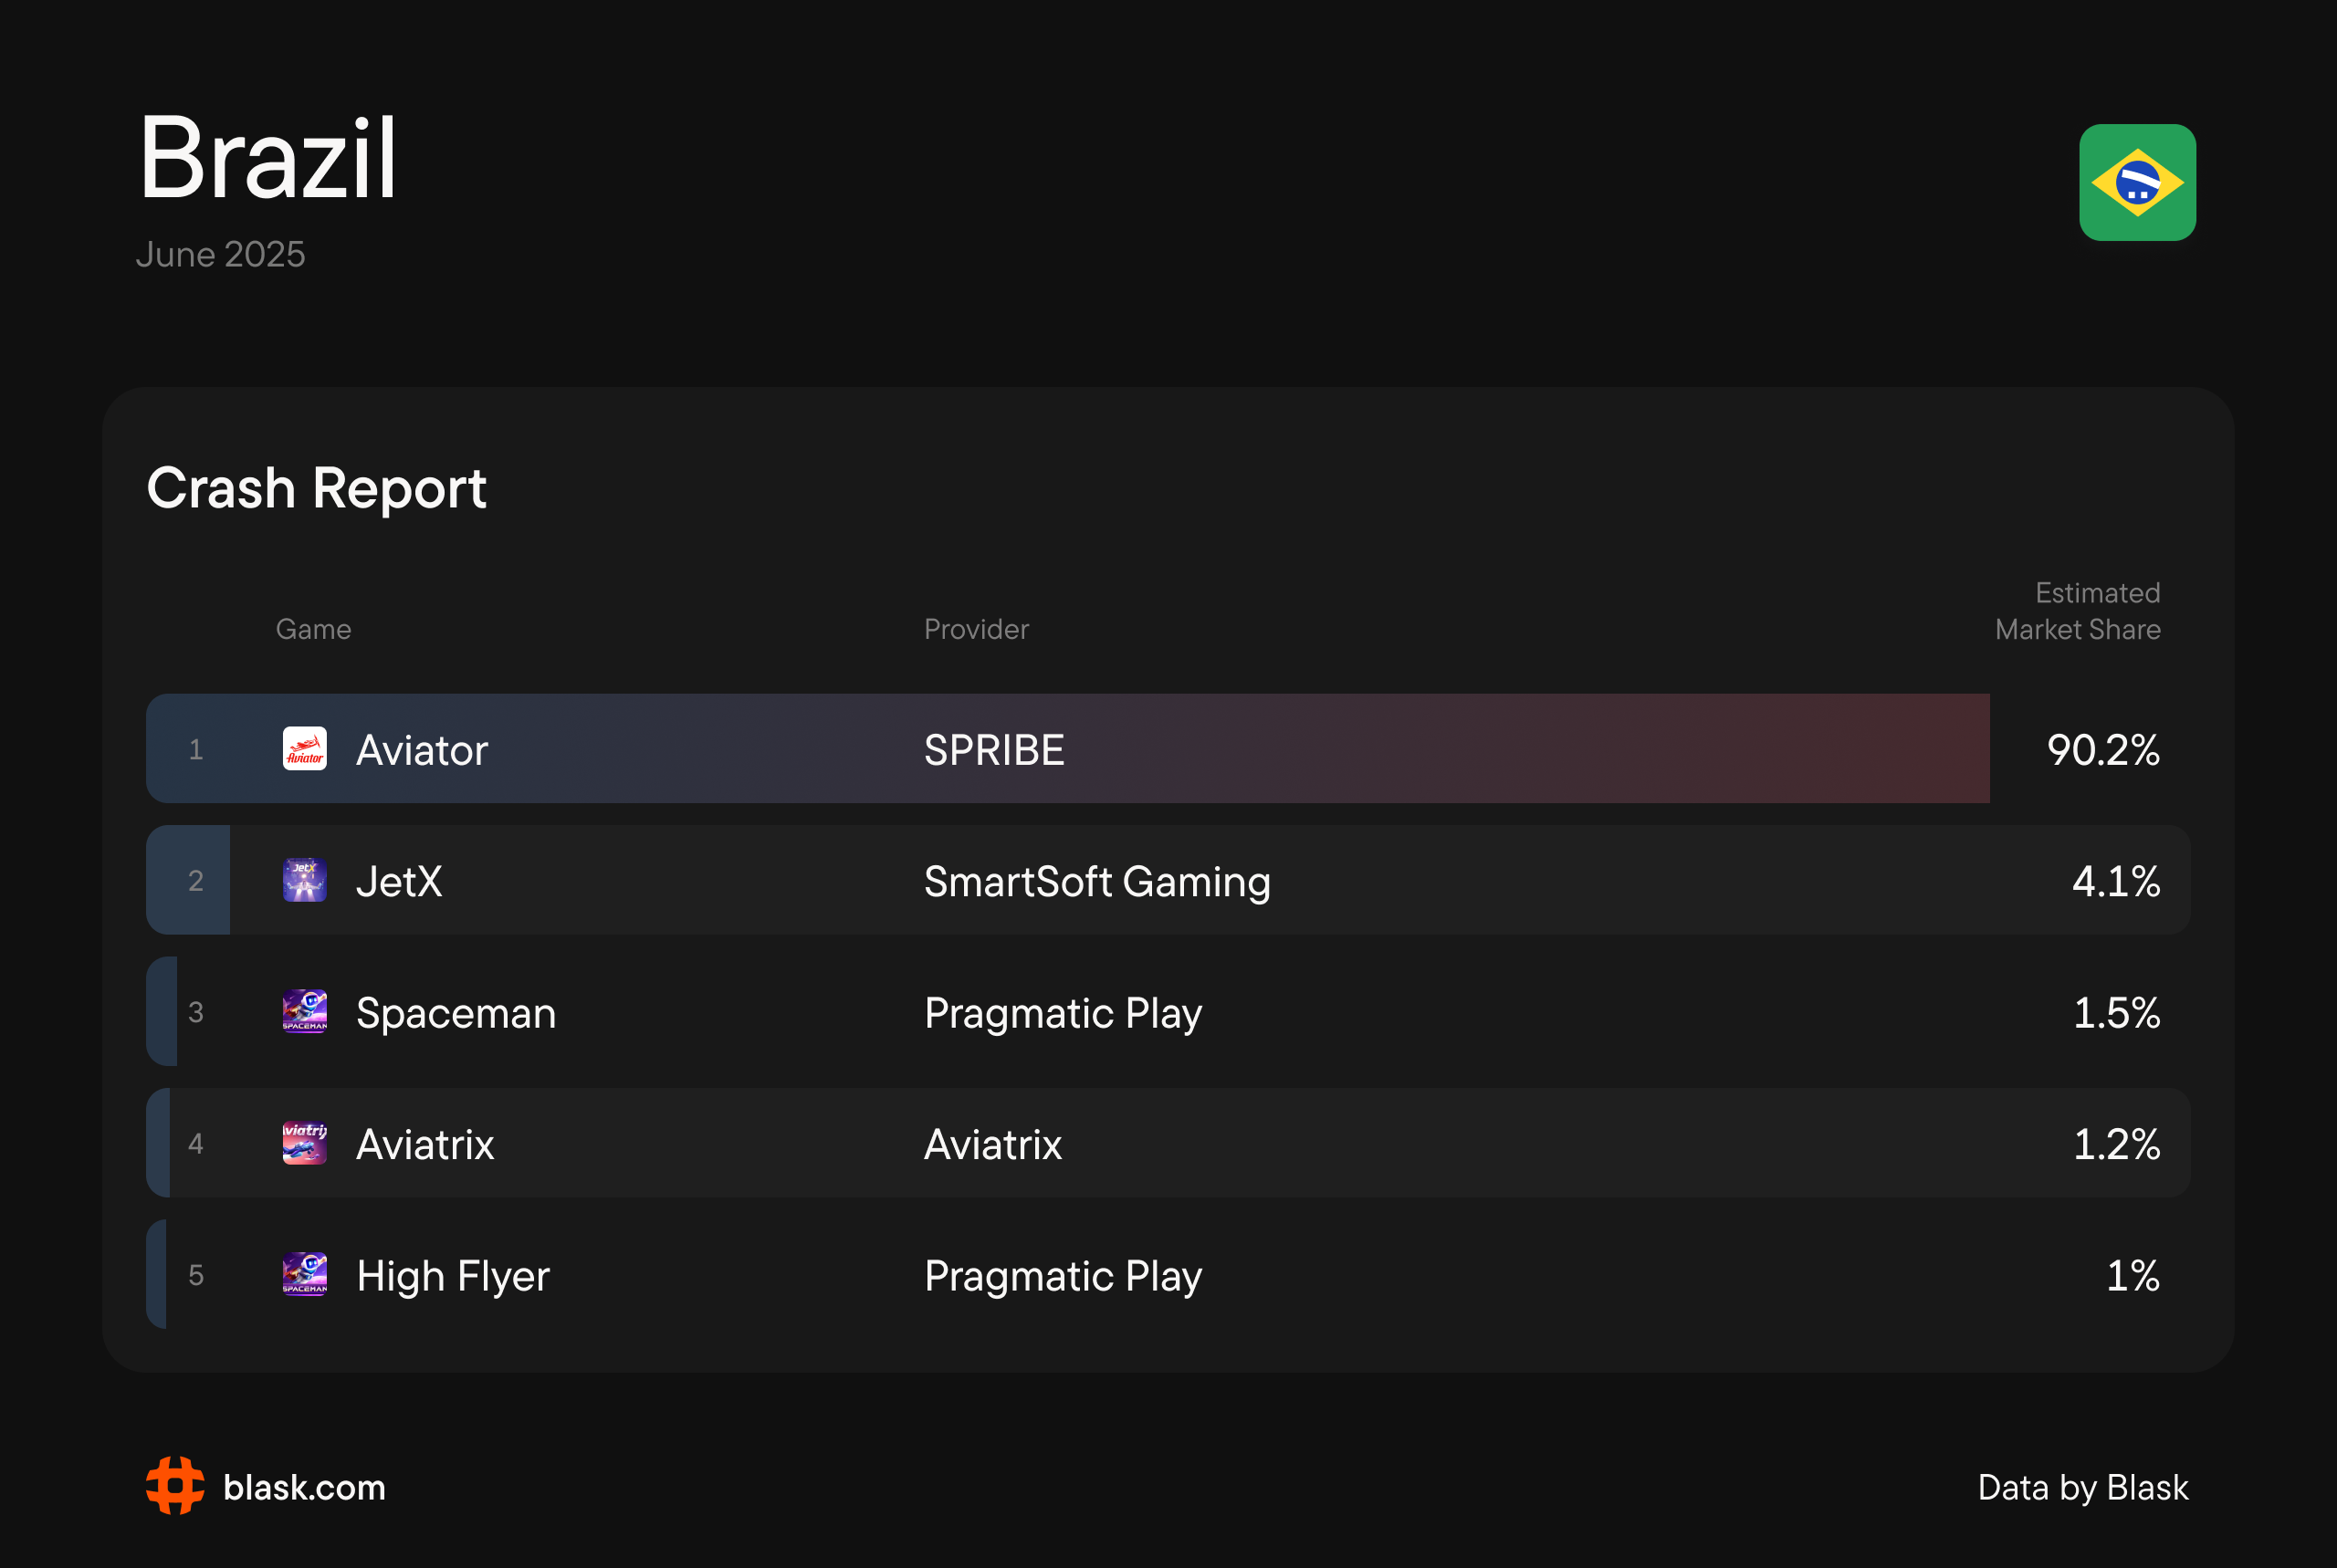Click the SPRIBE provider name
The image size is (2337, 1568).
coord(993,750)
